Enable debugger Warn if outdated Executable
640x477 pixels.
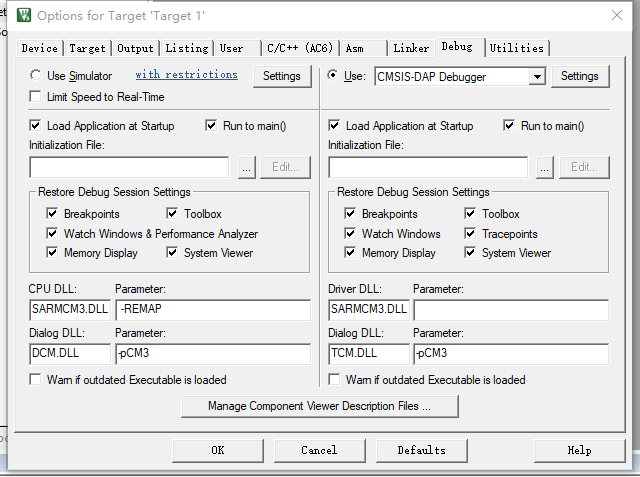(x=334, y=379)
